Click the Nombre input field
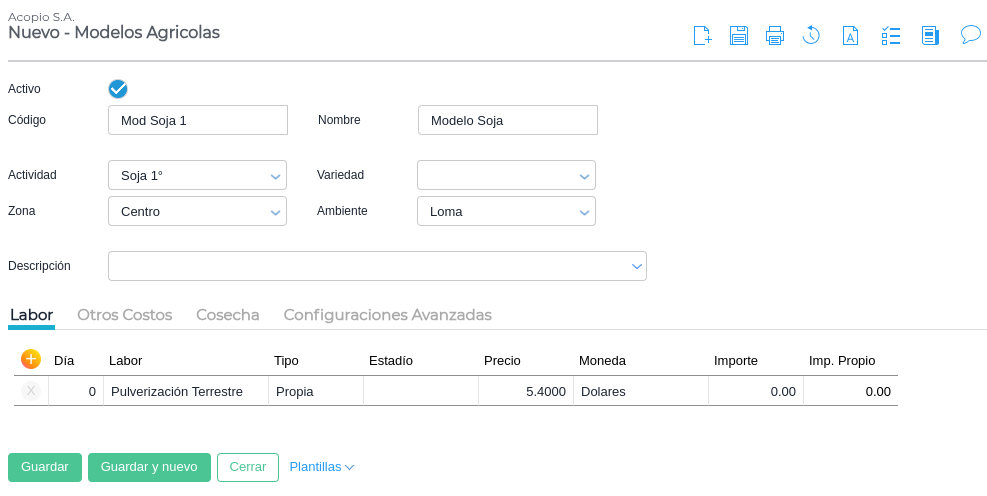Image resolution: width=987 pixels, height=496 pixels. [507, 120]
